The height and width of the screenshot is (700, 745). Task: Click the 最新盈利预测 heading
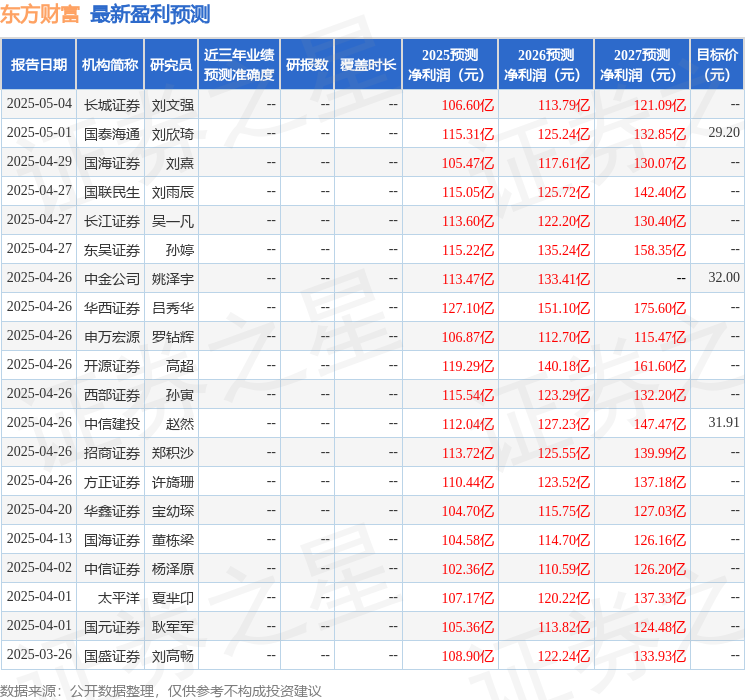tap(150, 14)
